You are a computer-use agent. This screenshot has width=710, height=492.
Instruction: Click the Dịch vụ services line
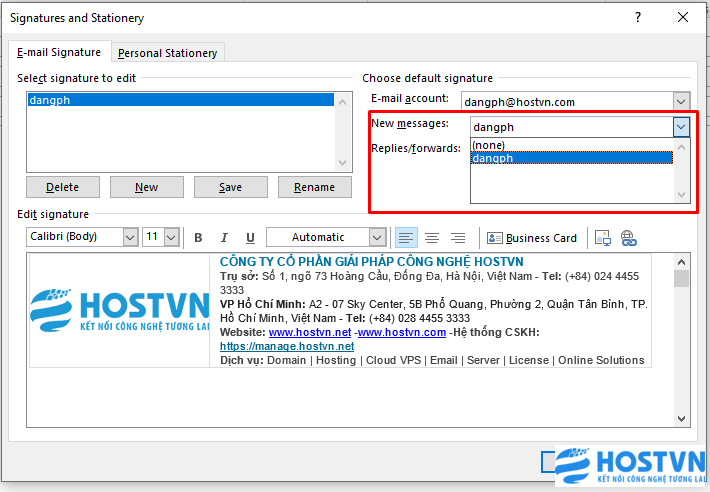click(x=432, y=360)
